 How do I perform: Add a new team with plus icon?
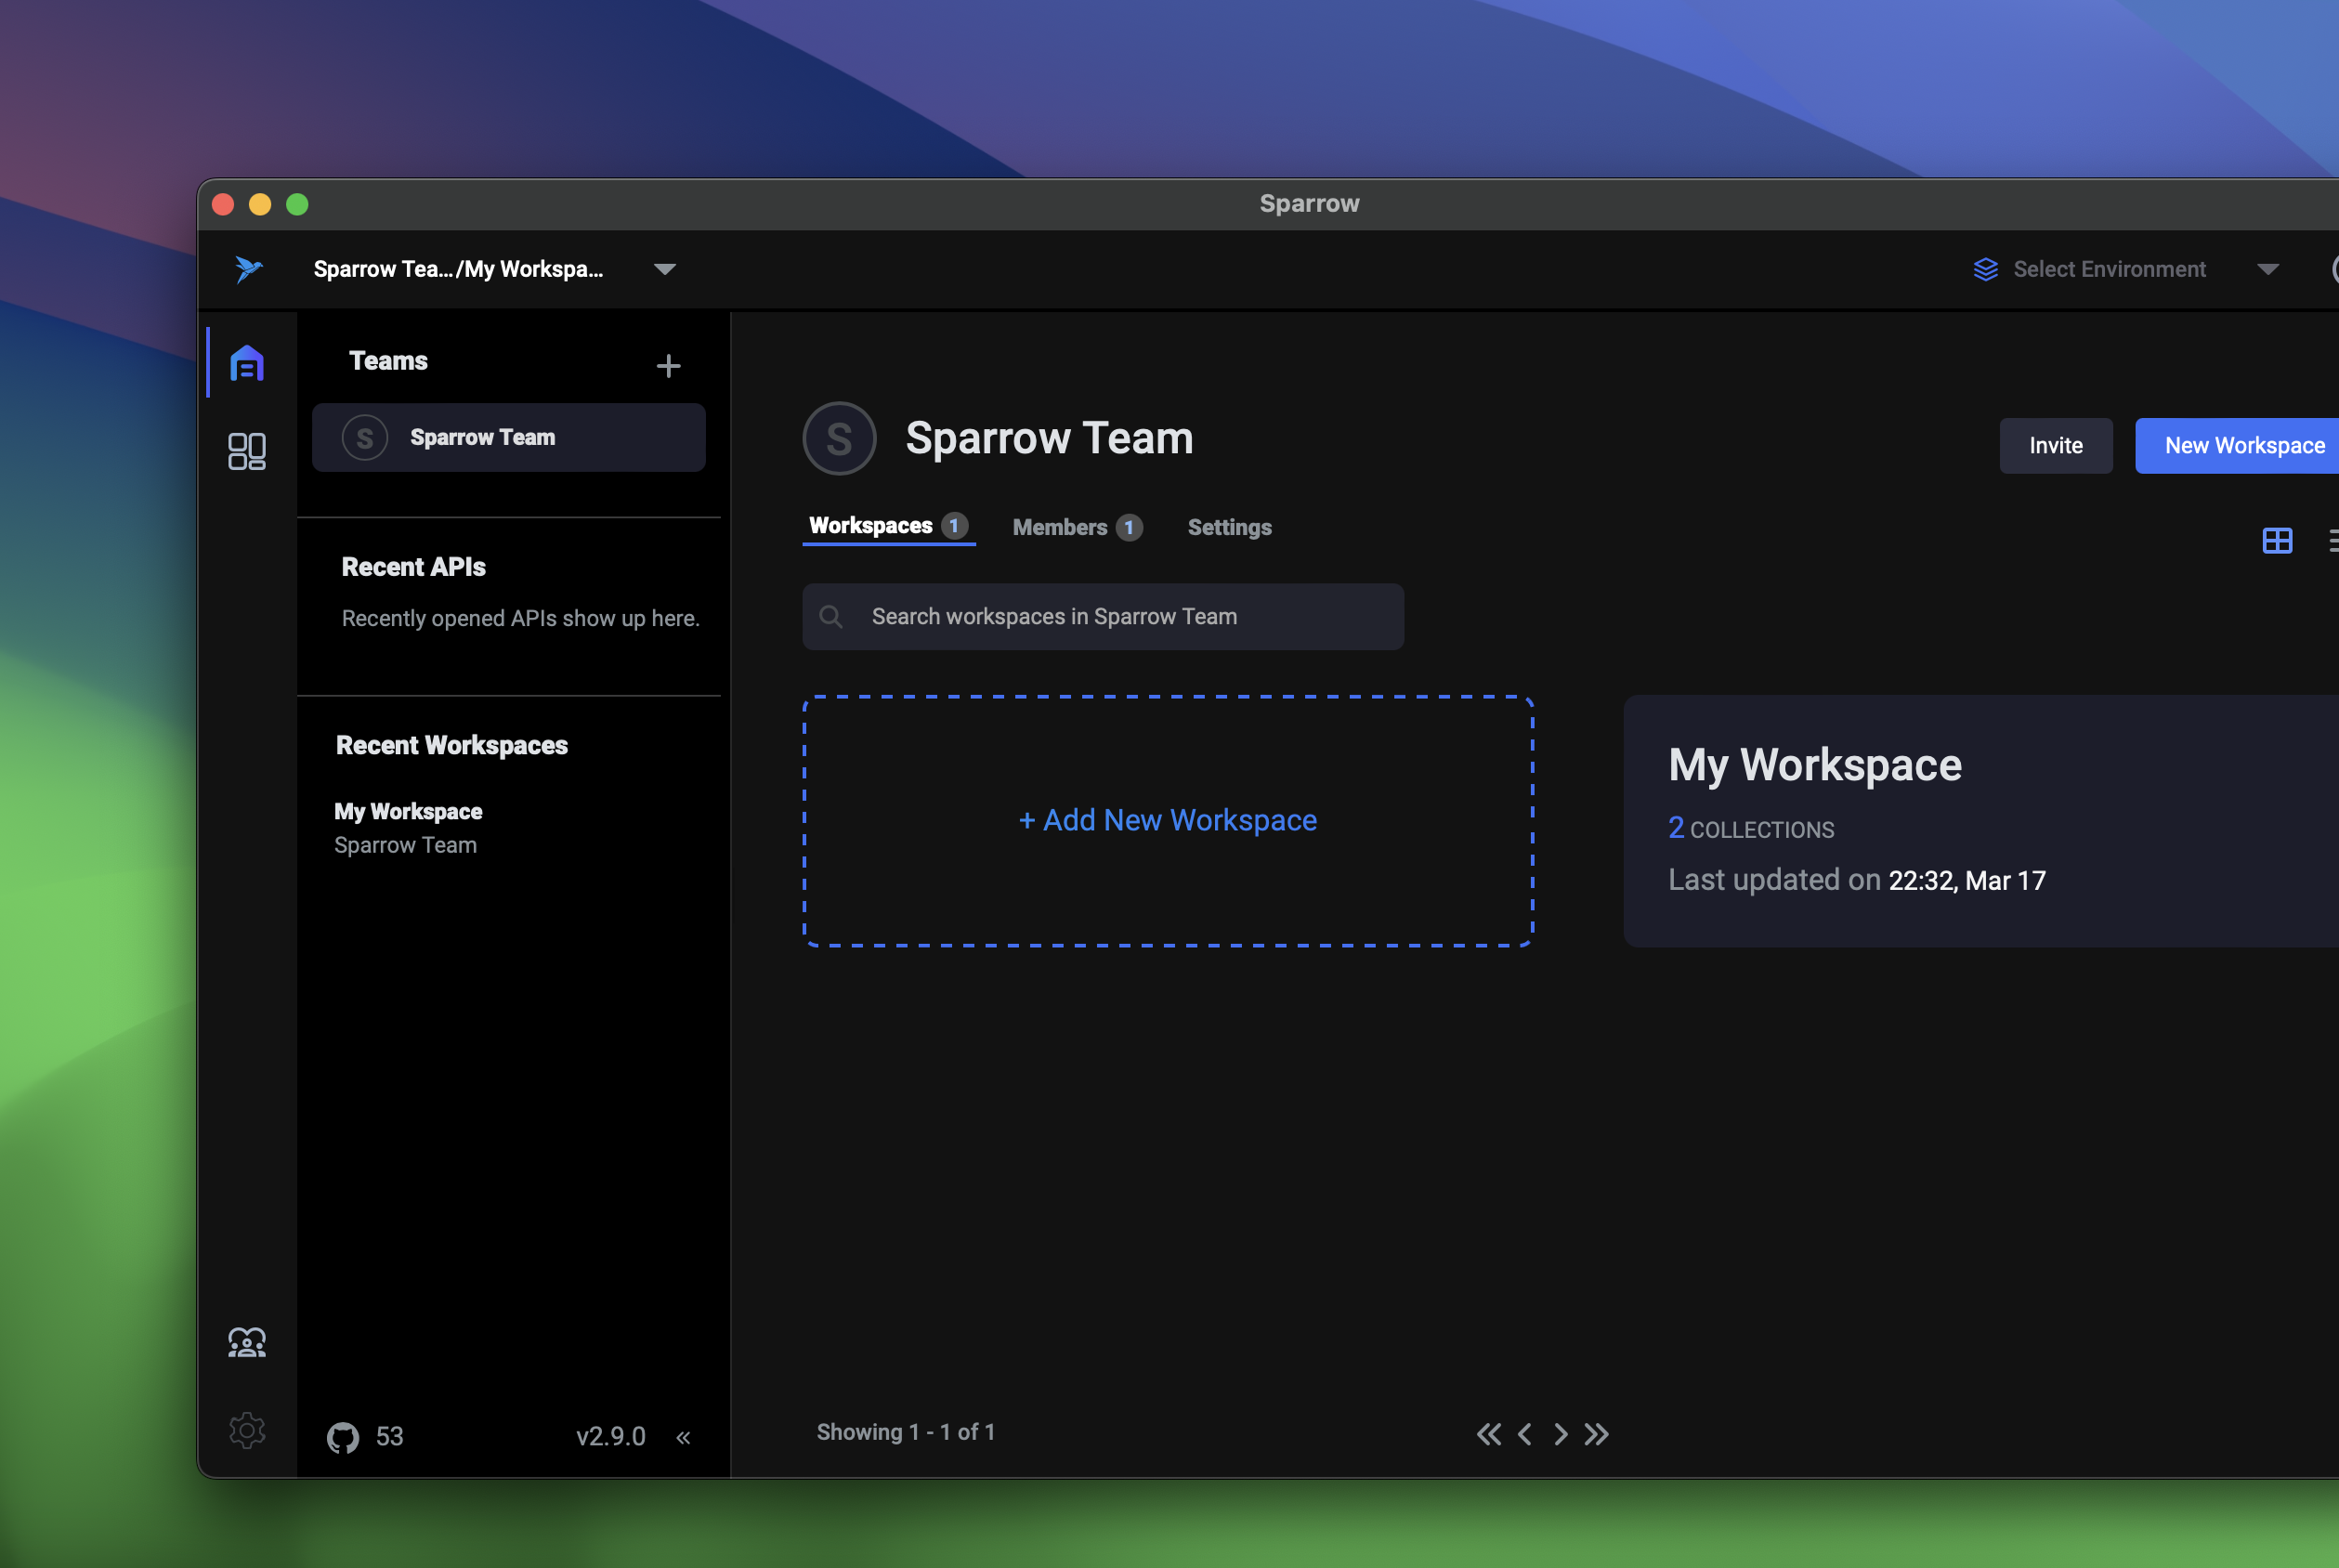[668, 366]
